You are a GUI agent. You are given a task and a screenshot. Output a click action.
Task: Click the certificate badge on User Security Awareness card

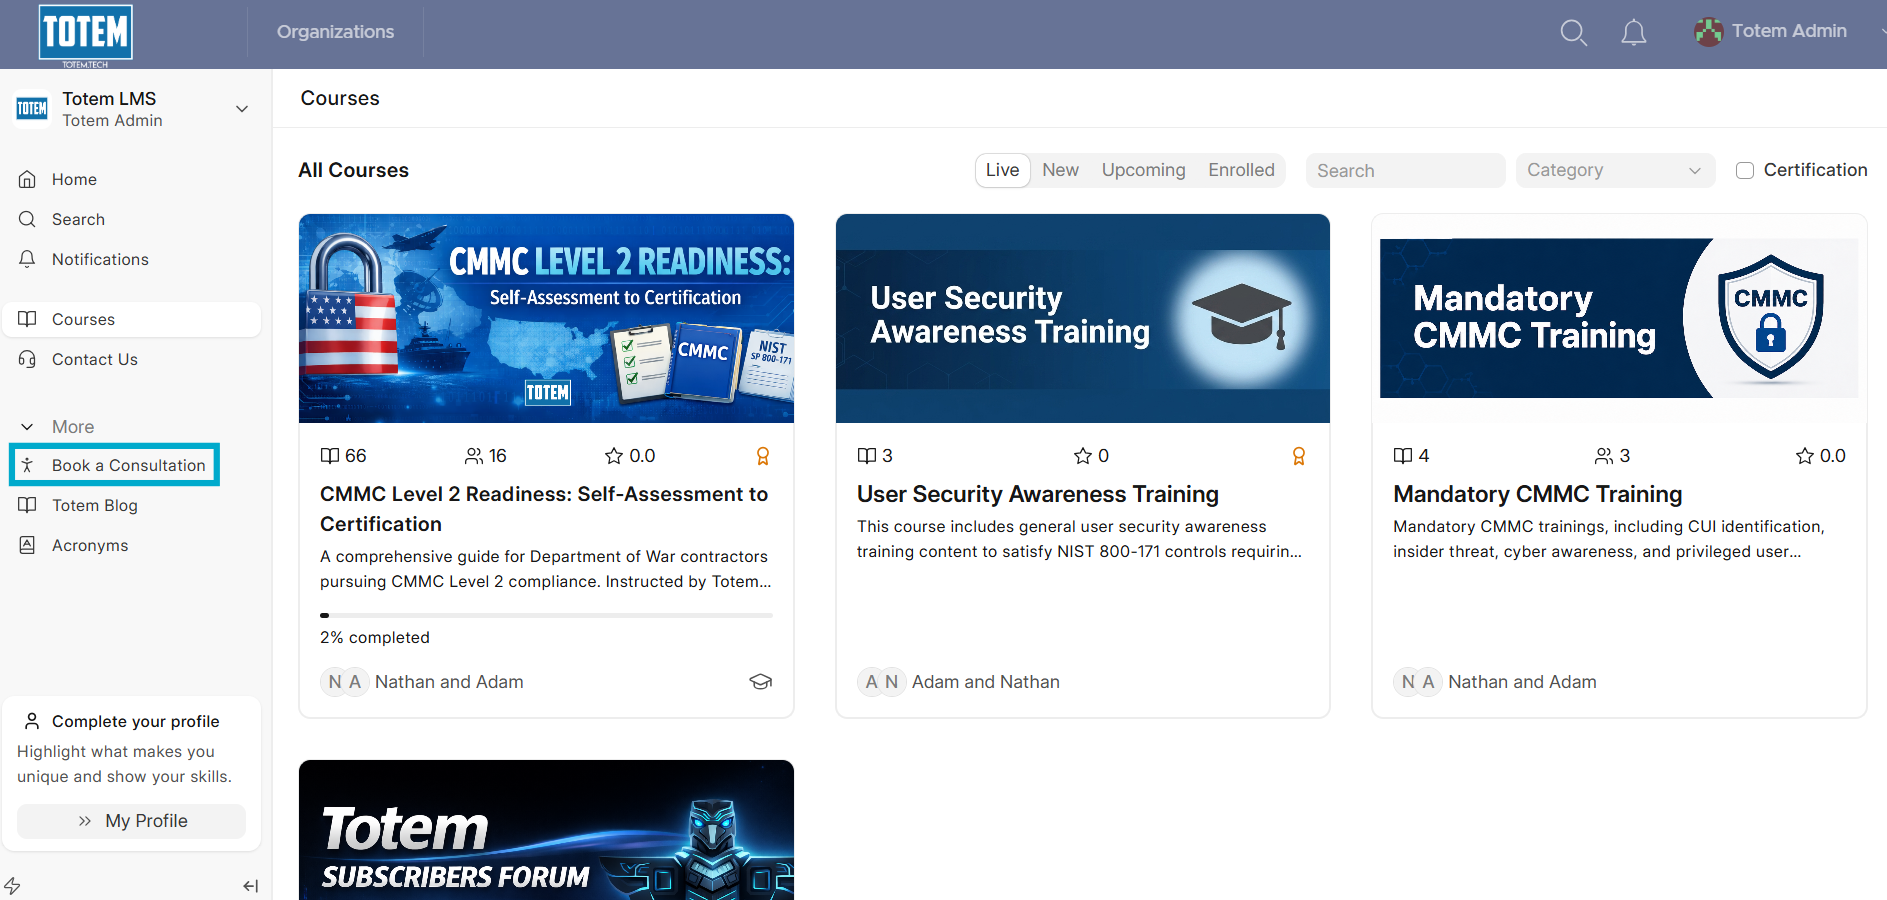pyautogui.click(x=1298, y=456)
